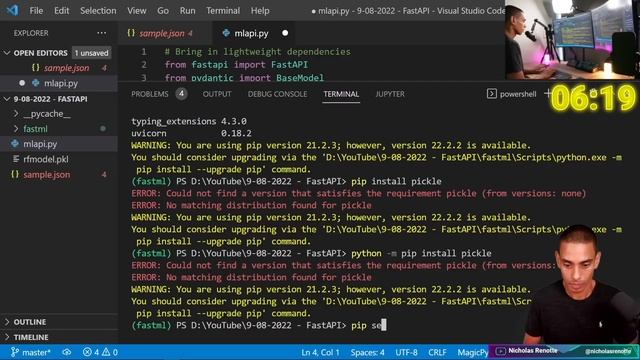This screenshot has height=360, width=640.
Task: Click the 1 unsaved badge
Action: click(91, 53)
